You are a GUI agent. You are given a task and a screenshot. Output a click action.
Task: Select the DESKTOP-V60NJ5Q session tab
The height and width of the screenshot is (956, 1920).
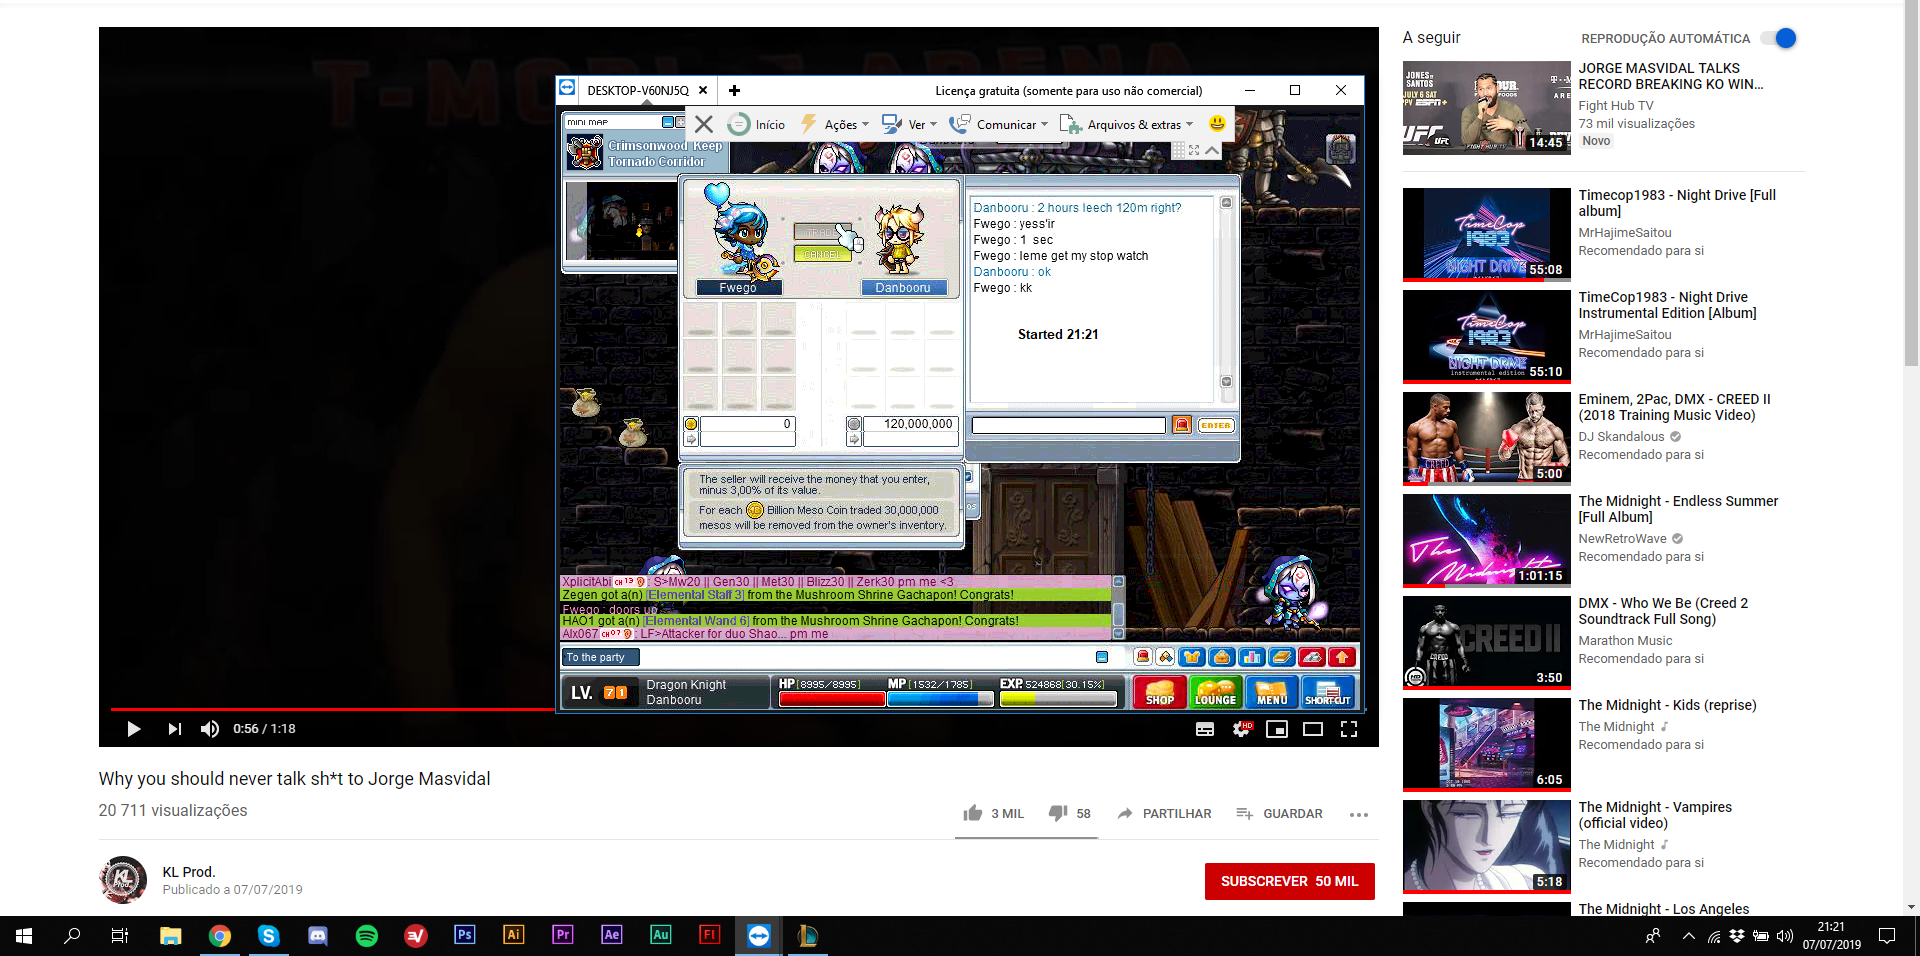(x=637, y=90)
